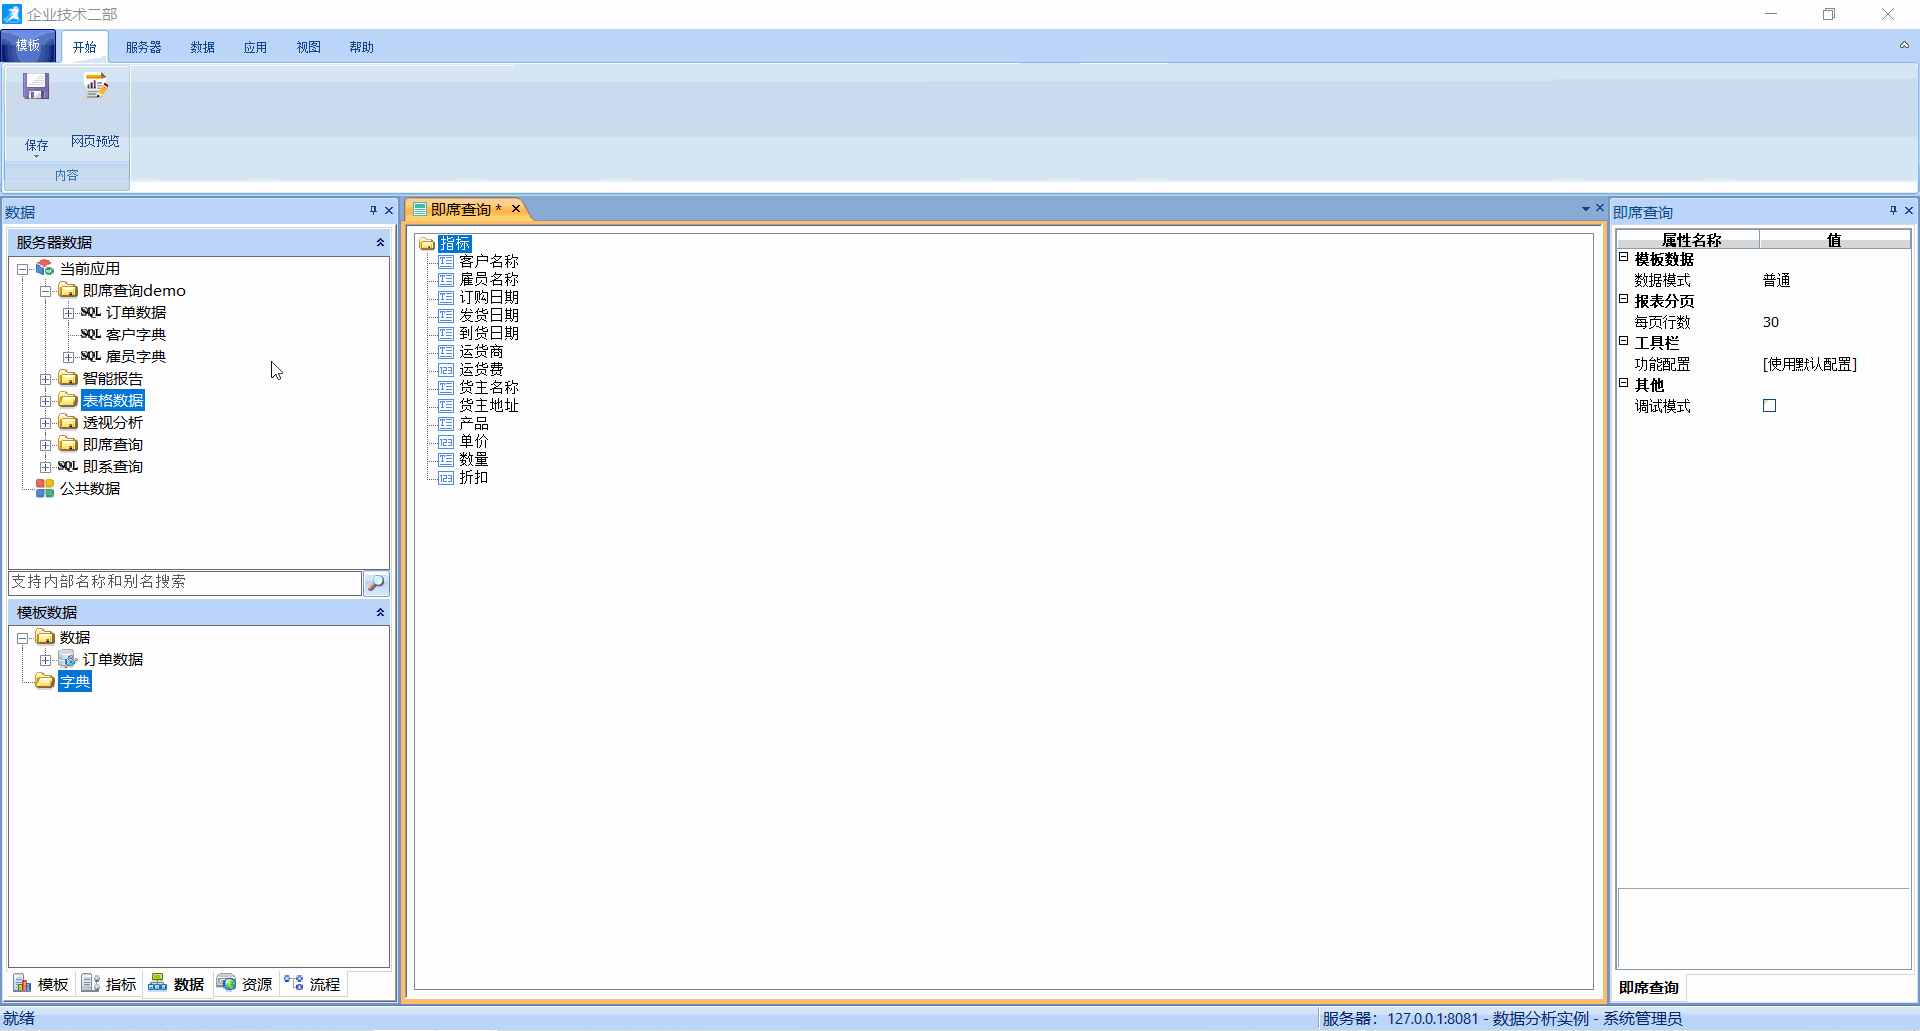Pin the right 即席查询 properties panel
The image size is (1920, 1031).
(1893, 211)
